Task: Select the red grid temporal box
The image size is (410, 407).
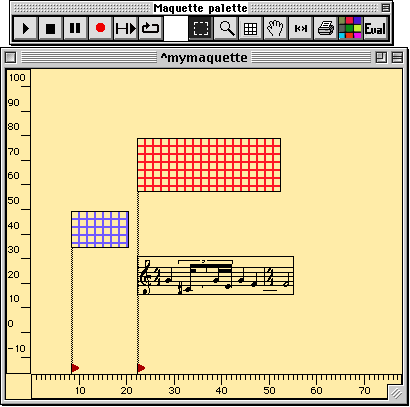Action: point(209,165)
